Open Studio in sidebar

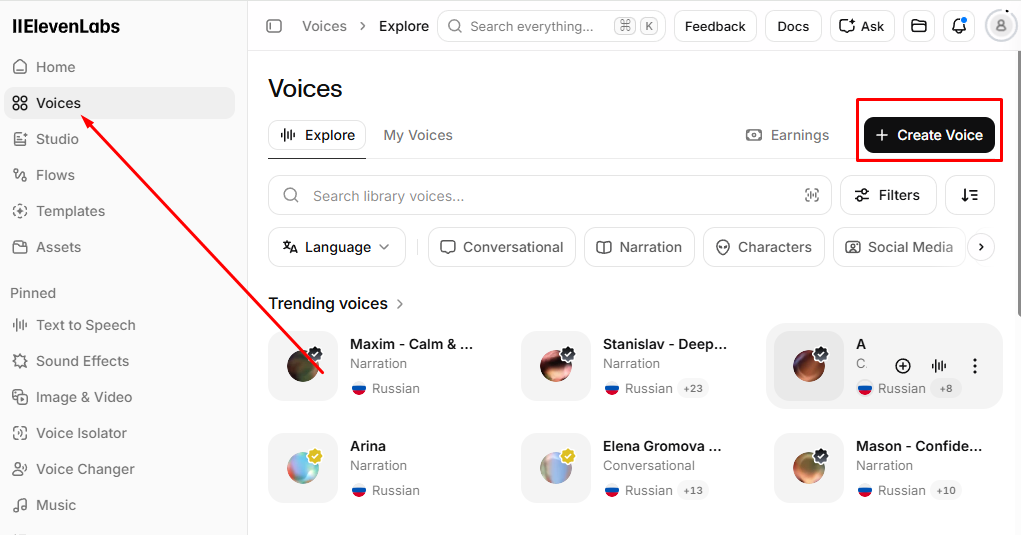(x=119, y=139)
